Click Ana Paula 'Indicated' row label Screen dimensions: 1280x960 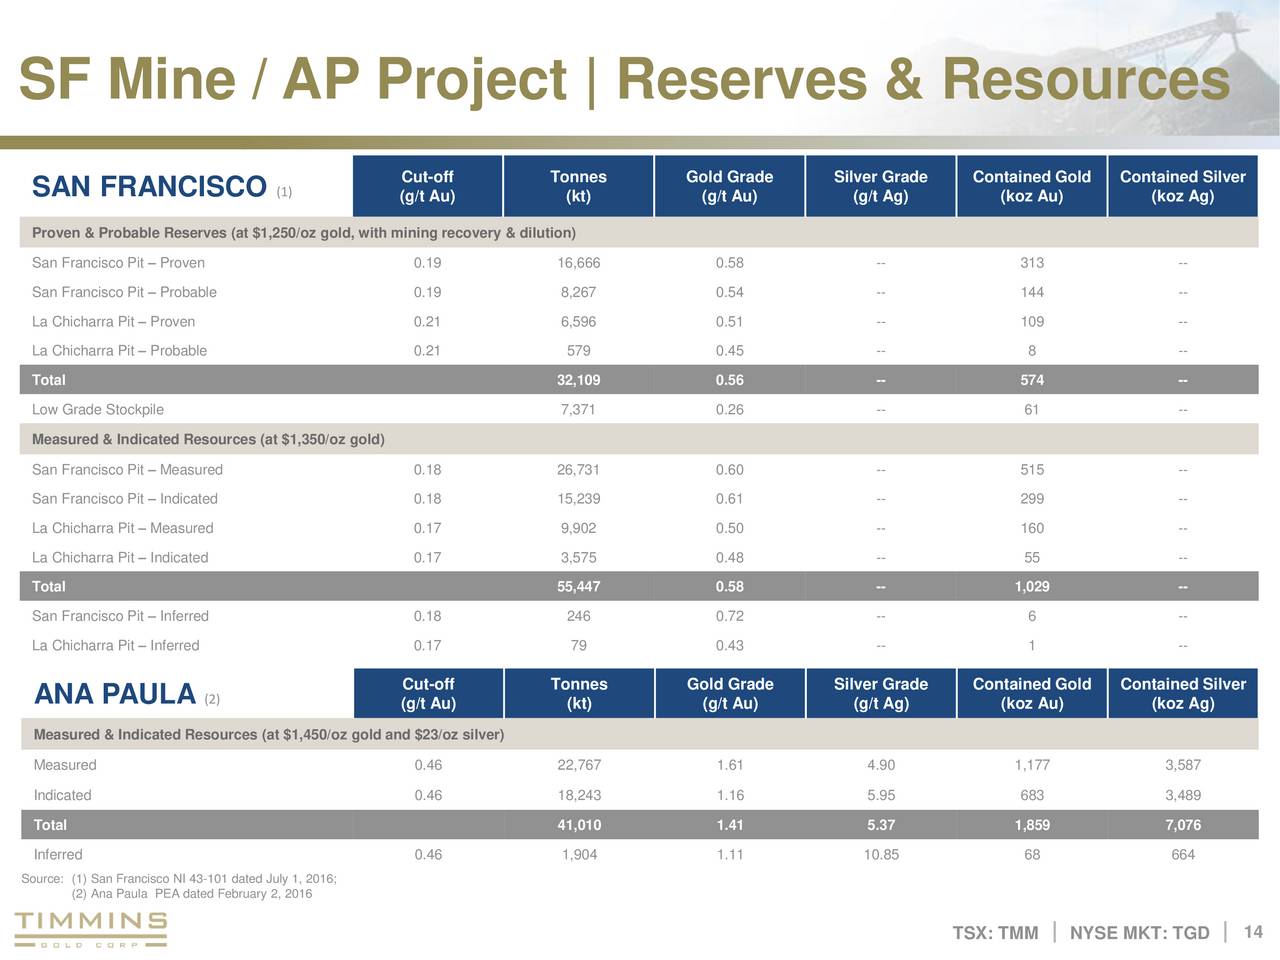coord(62,795)
